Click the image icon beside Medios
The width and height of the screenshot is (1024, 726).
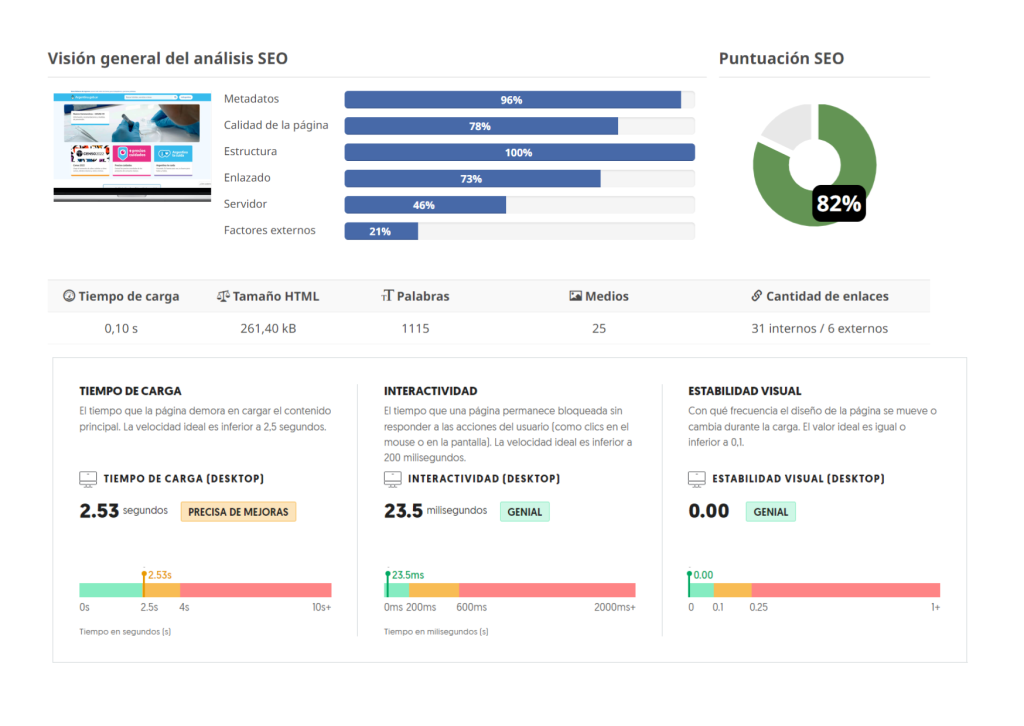pyautogui.click(x=575, y=296)
